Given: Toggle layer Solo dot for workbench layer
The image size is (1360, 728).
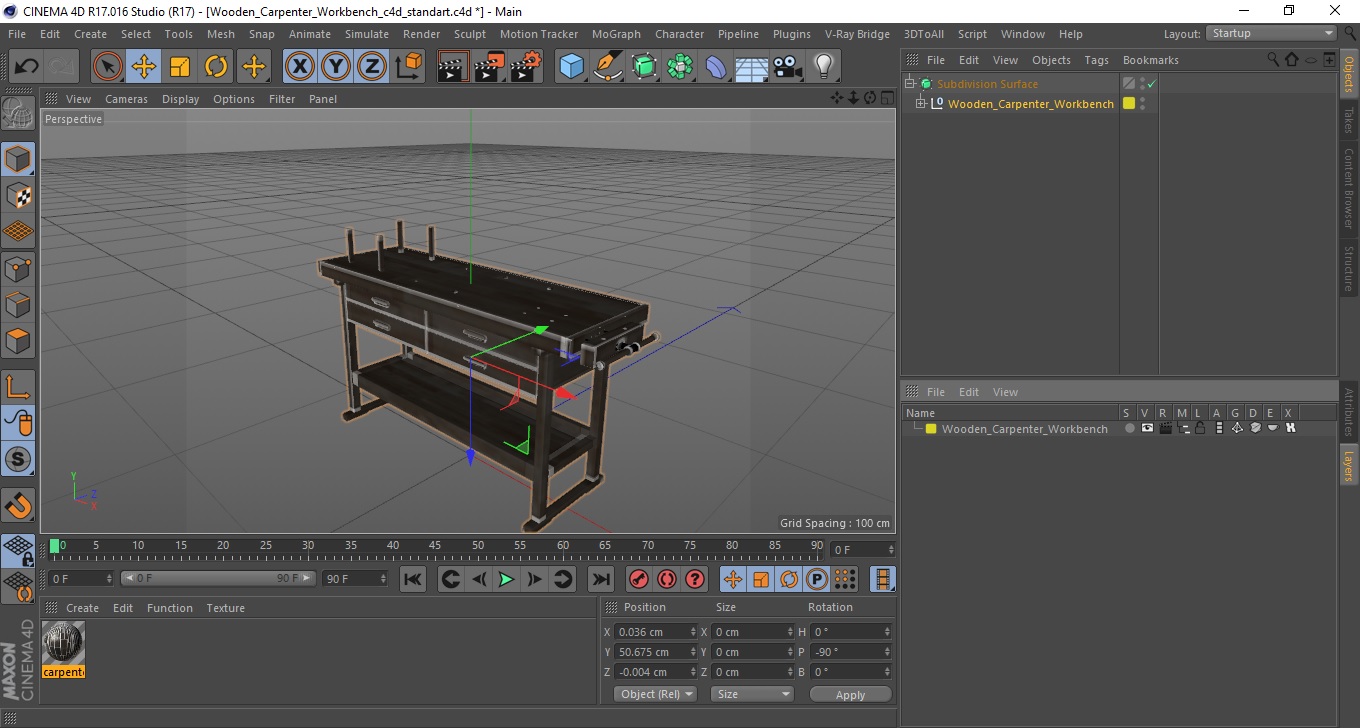Looking at the screenshot, I should click(x=1129, y=429).
